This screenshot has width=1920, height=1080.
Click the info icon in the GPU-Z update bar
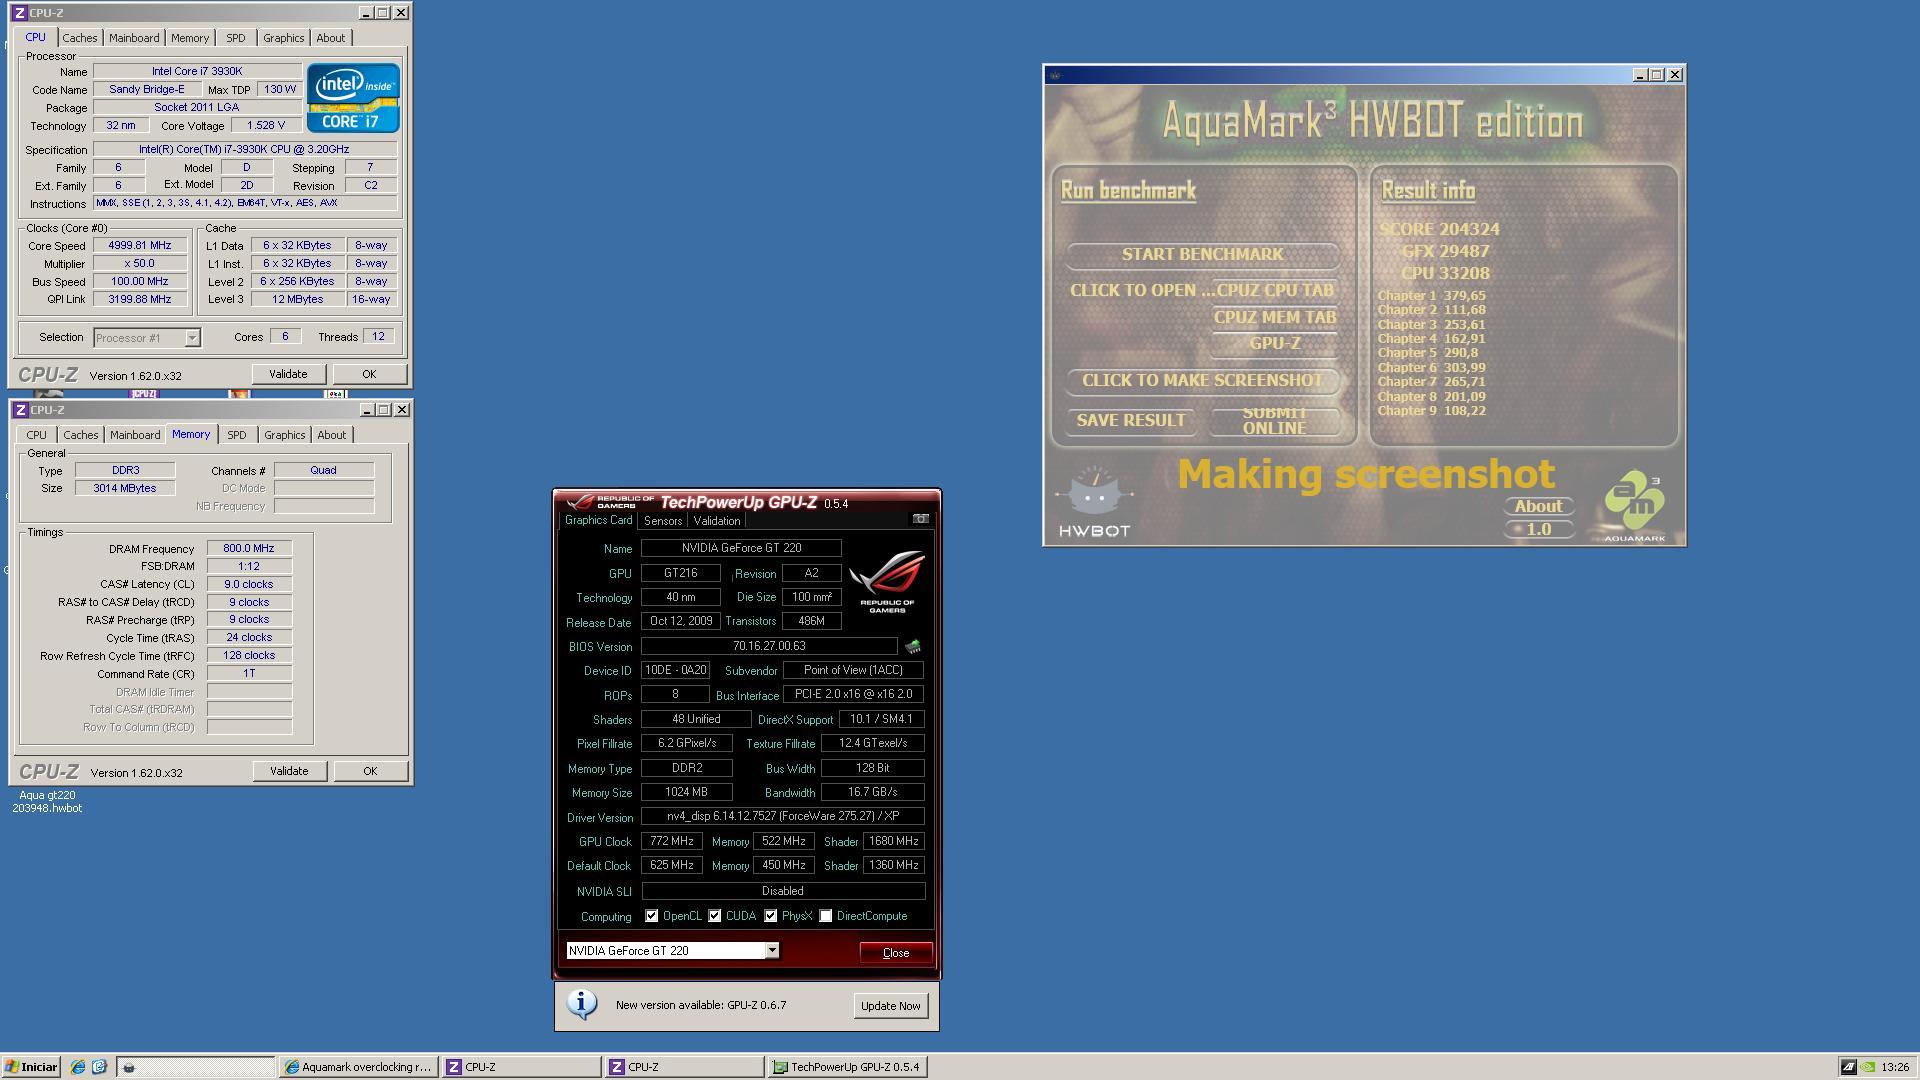pos(582,1004)
